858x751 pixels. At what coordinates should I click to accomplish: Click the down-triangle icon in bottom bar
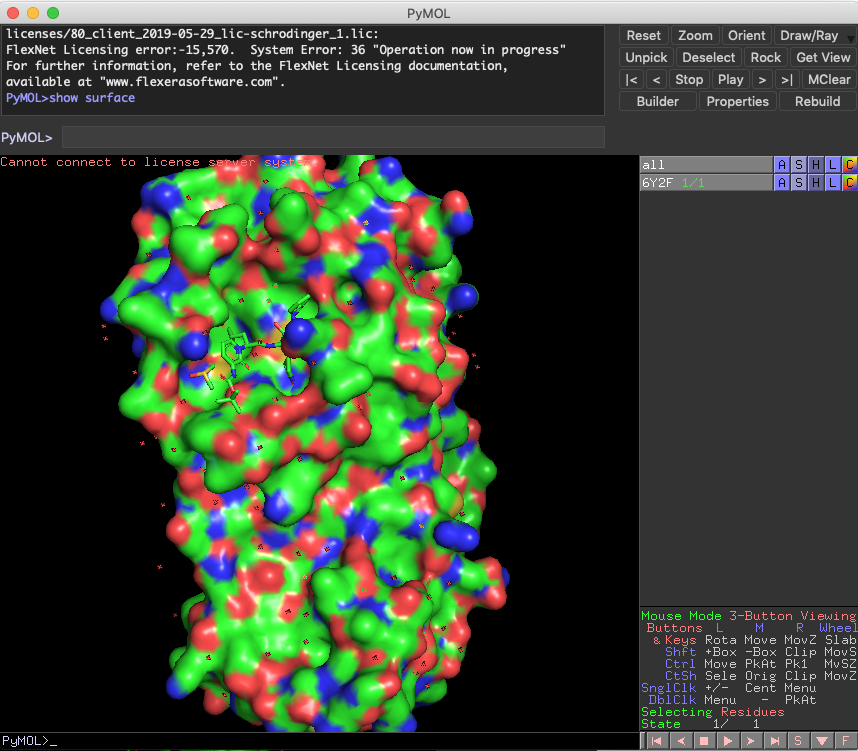click(x=822, y=741)
